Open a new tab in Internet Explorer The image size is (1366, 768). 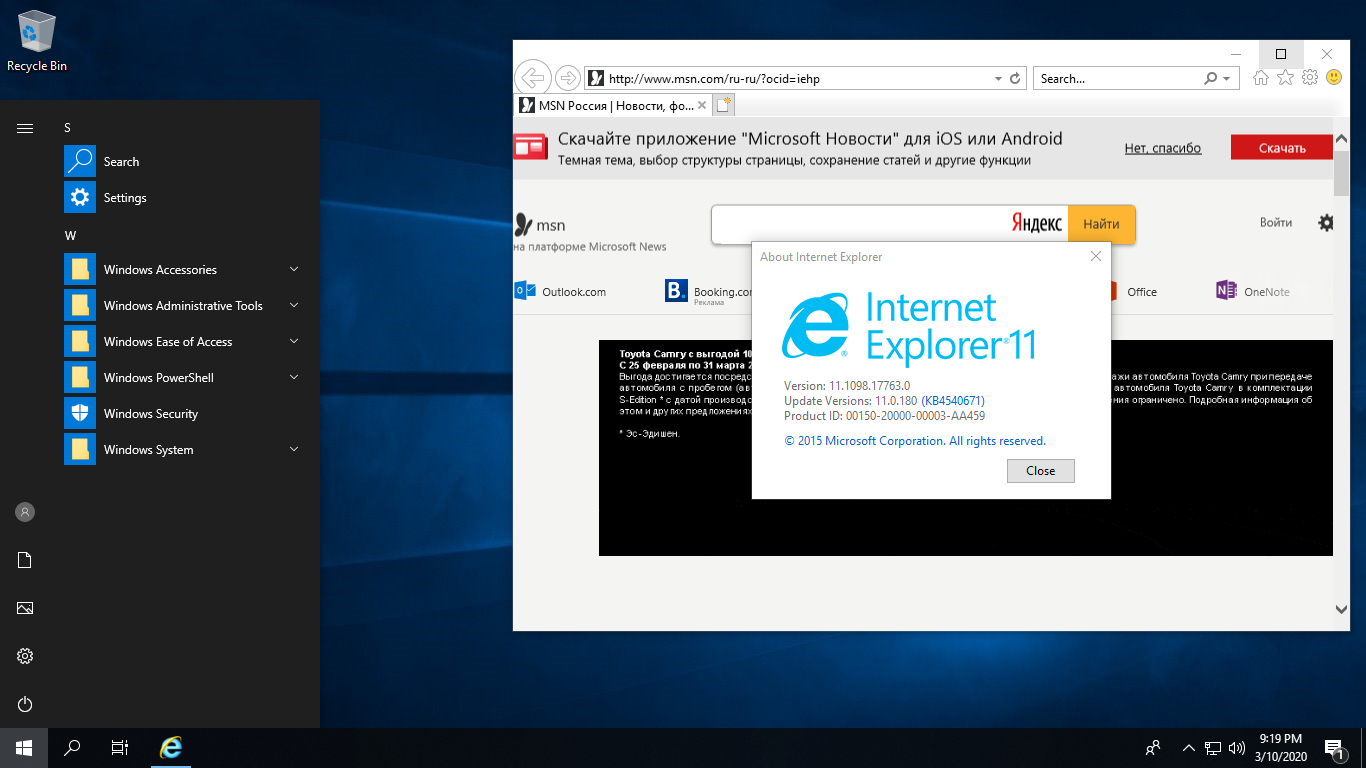(725, 105)
